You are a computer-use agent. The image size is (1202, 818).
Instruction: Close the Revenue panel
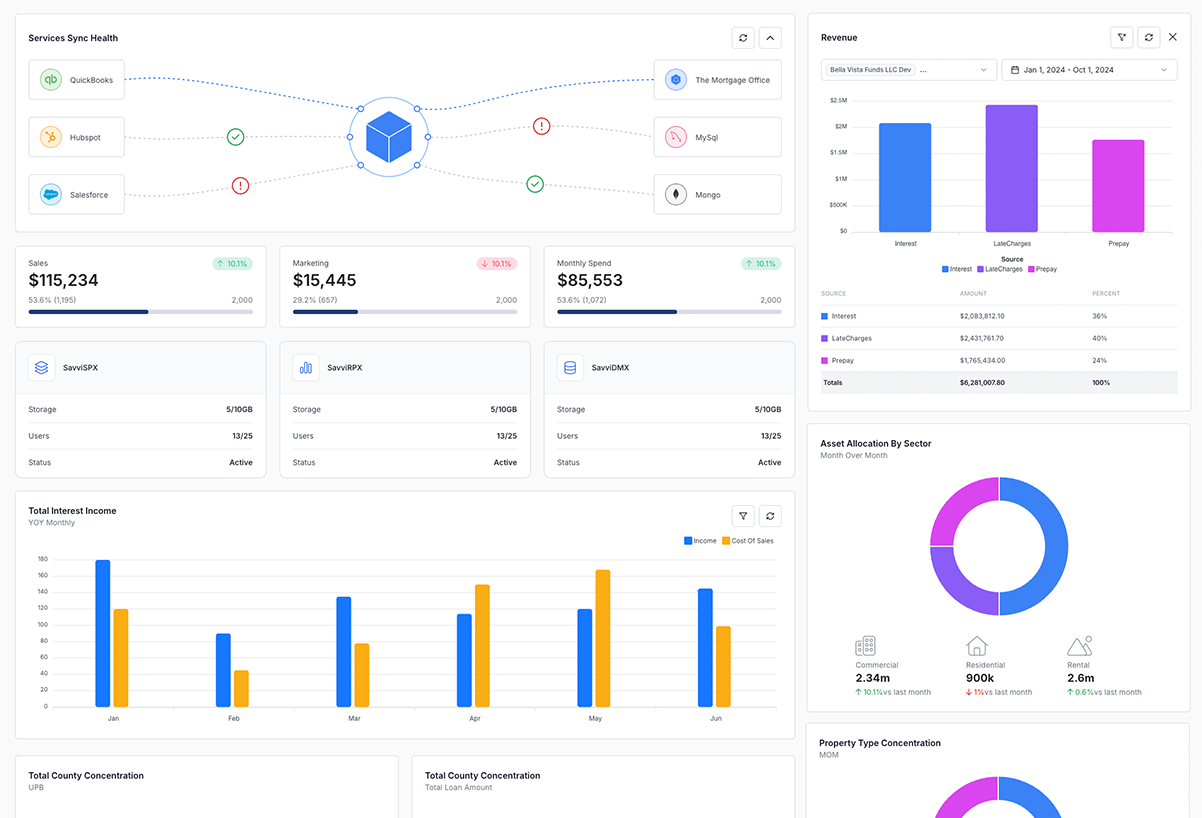click(1173, 37)
